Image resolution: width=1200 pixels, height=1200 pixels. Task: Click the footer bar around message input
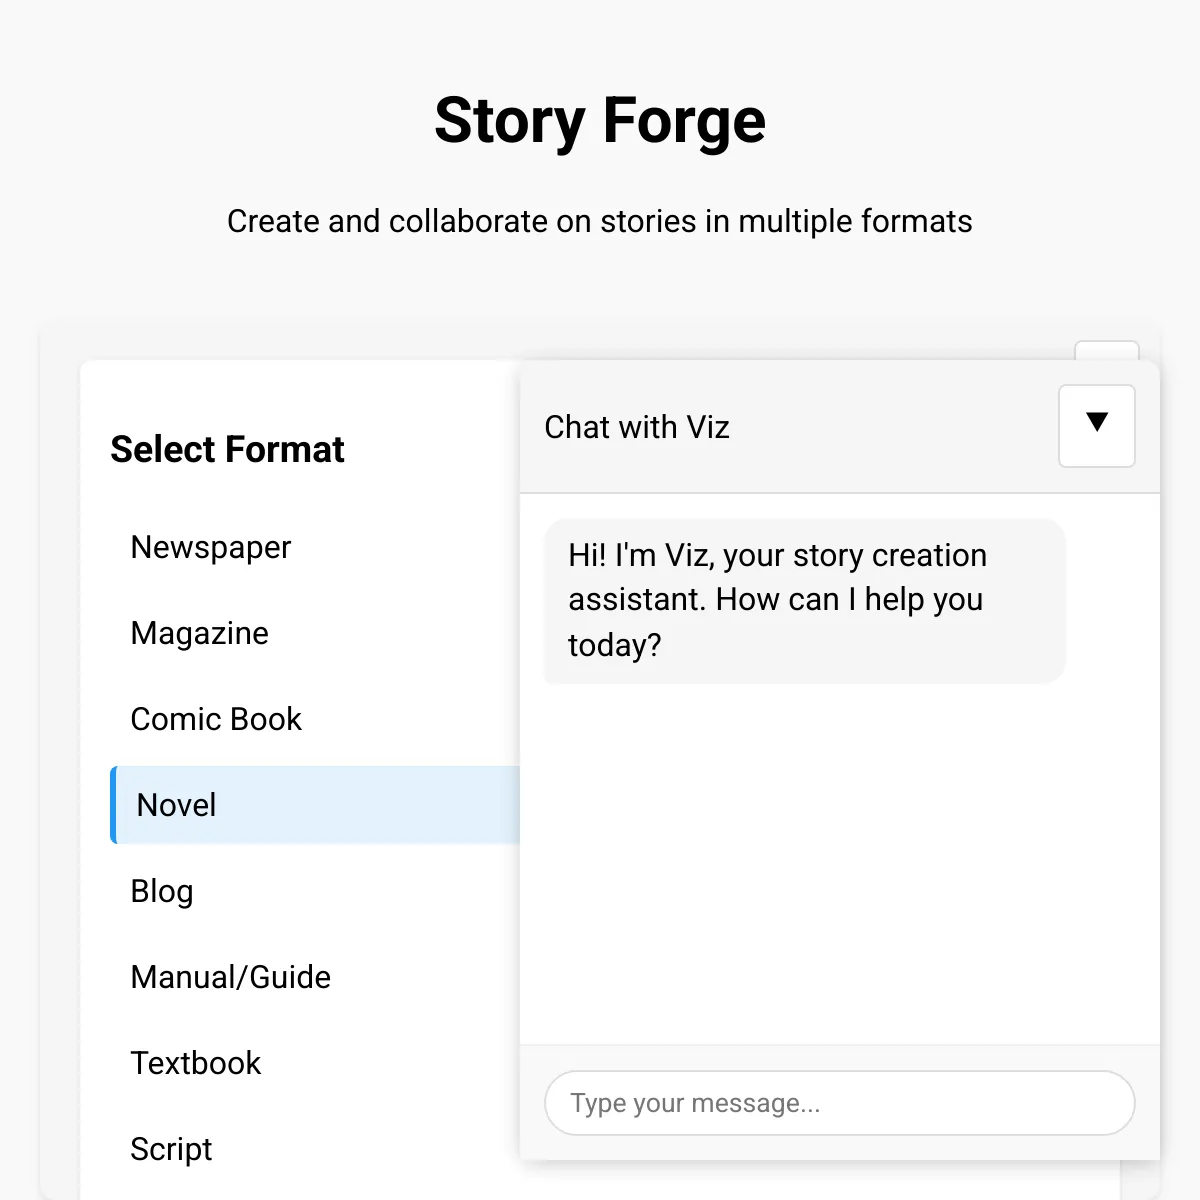click(x=840, y=1103)
